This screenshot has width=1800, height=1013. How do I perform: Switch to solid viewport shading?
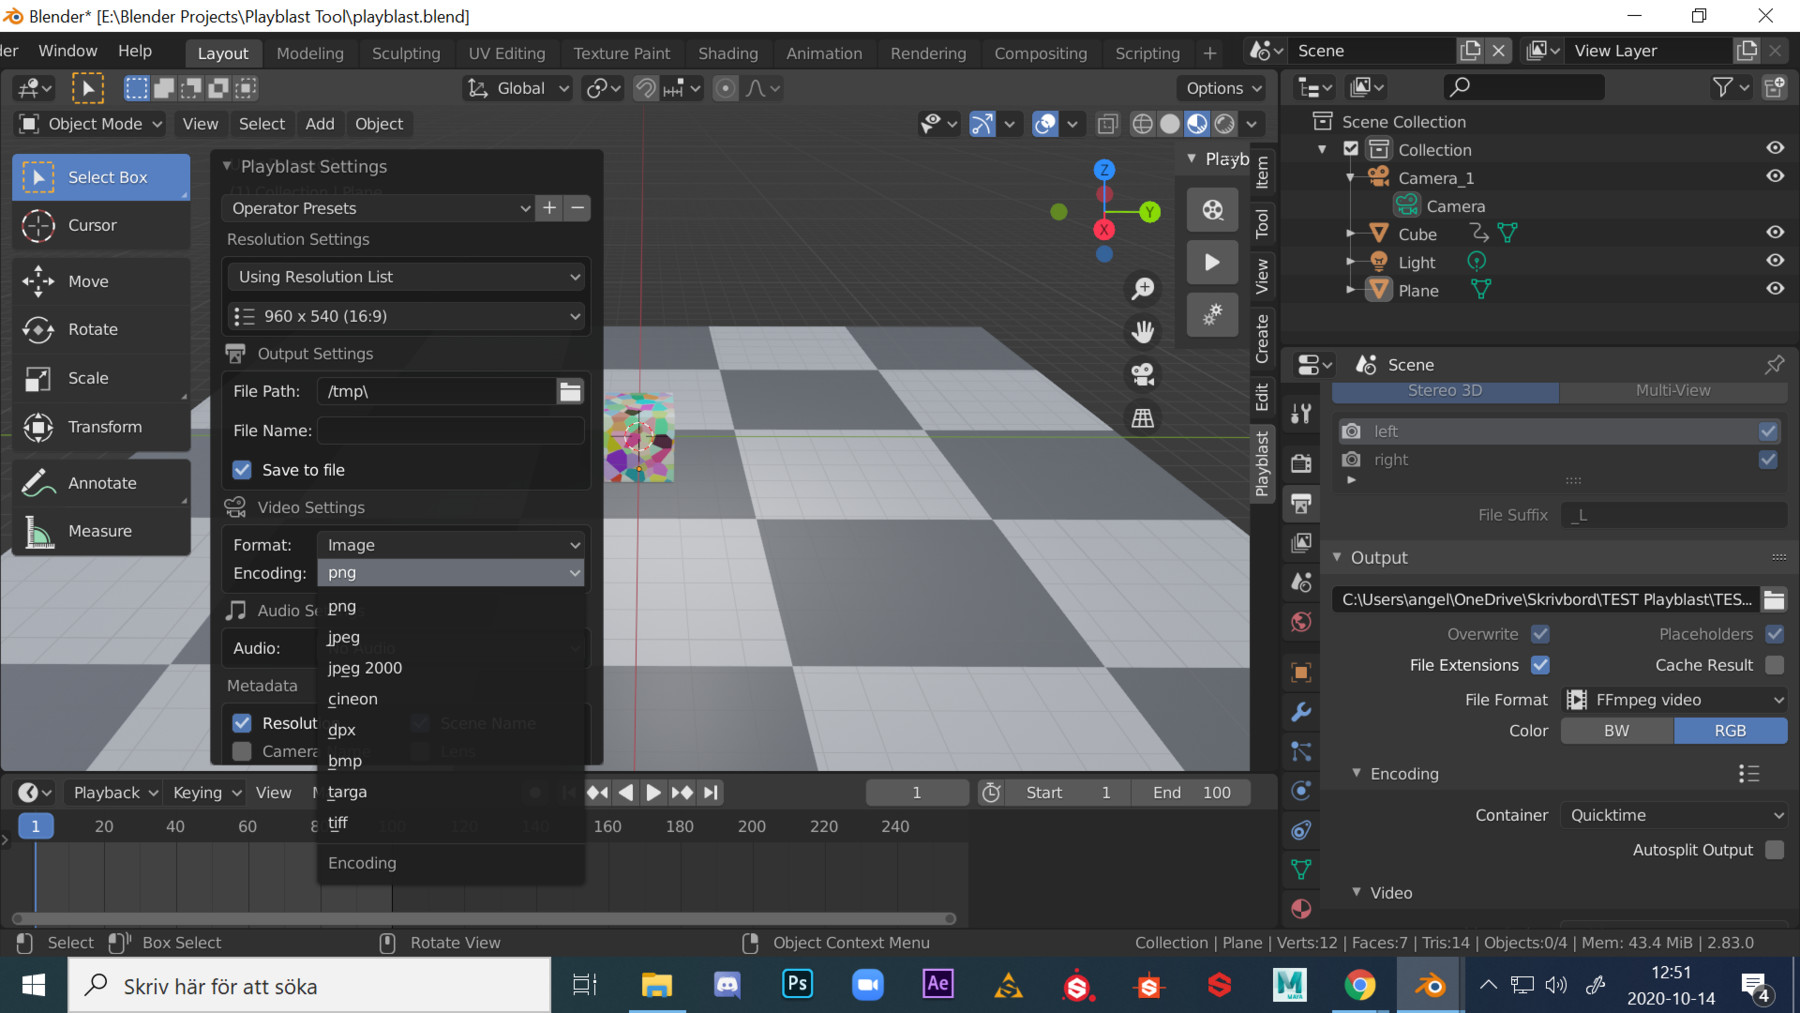click(x=1169, y=124)
